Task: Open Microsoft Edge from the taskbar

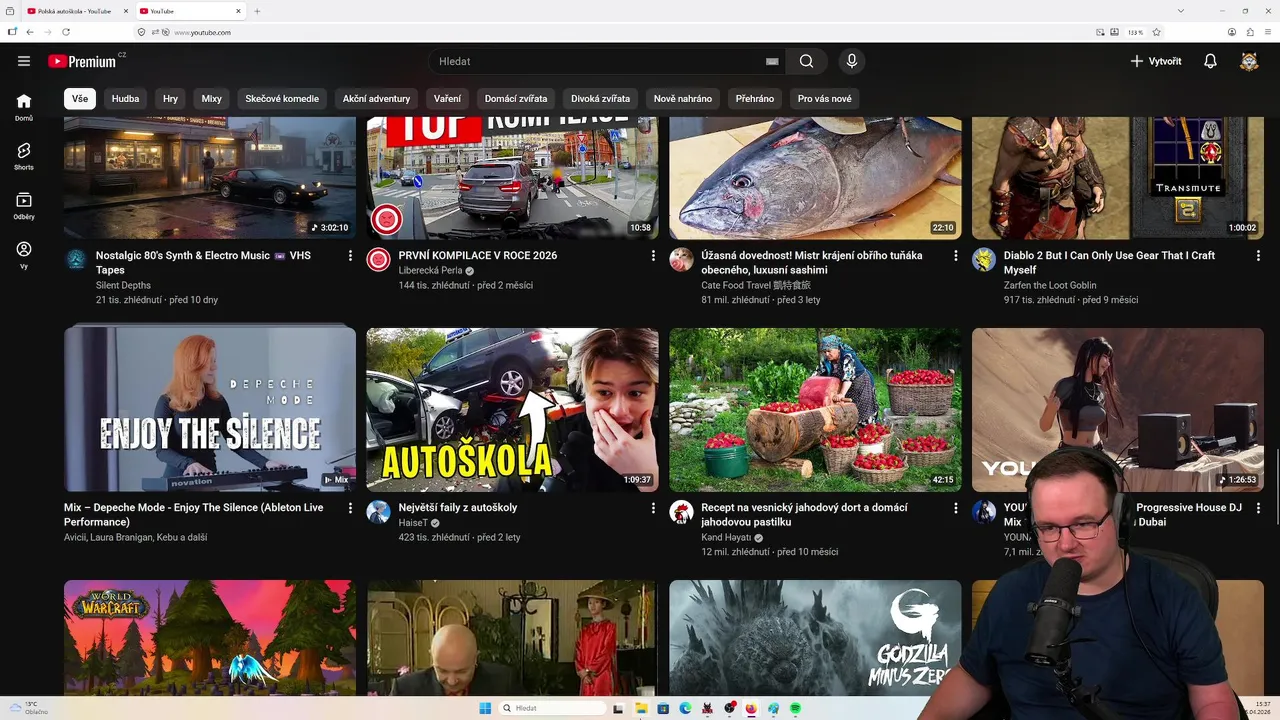Action: 685,708
